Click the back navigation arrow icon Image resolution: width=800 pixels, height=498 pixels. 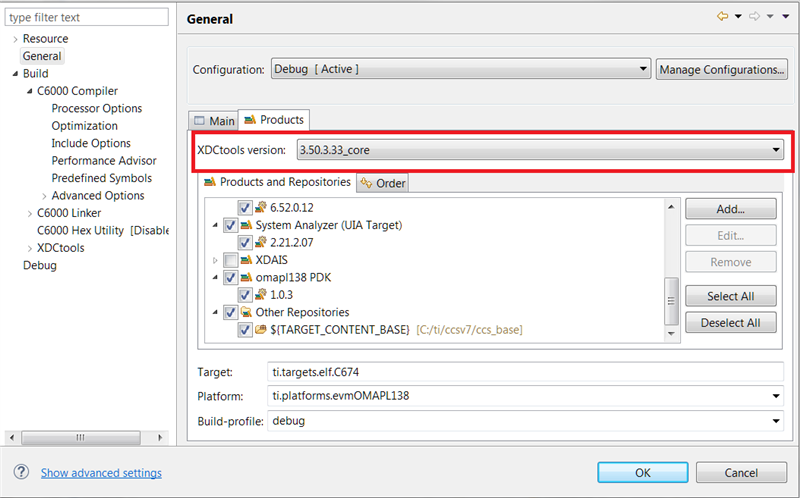click(722, 17)
